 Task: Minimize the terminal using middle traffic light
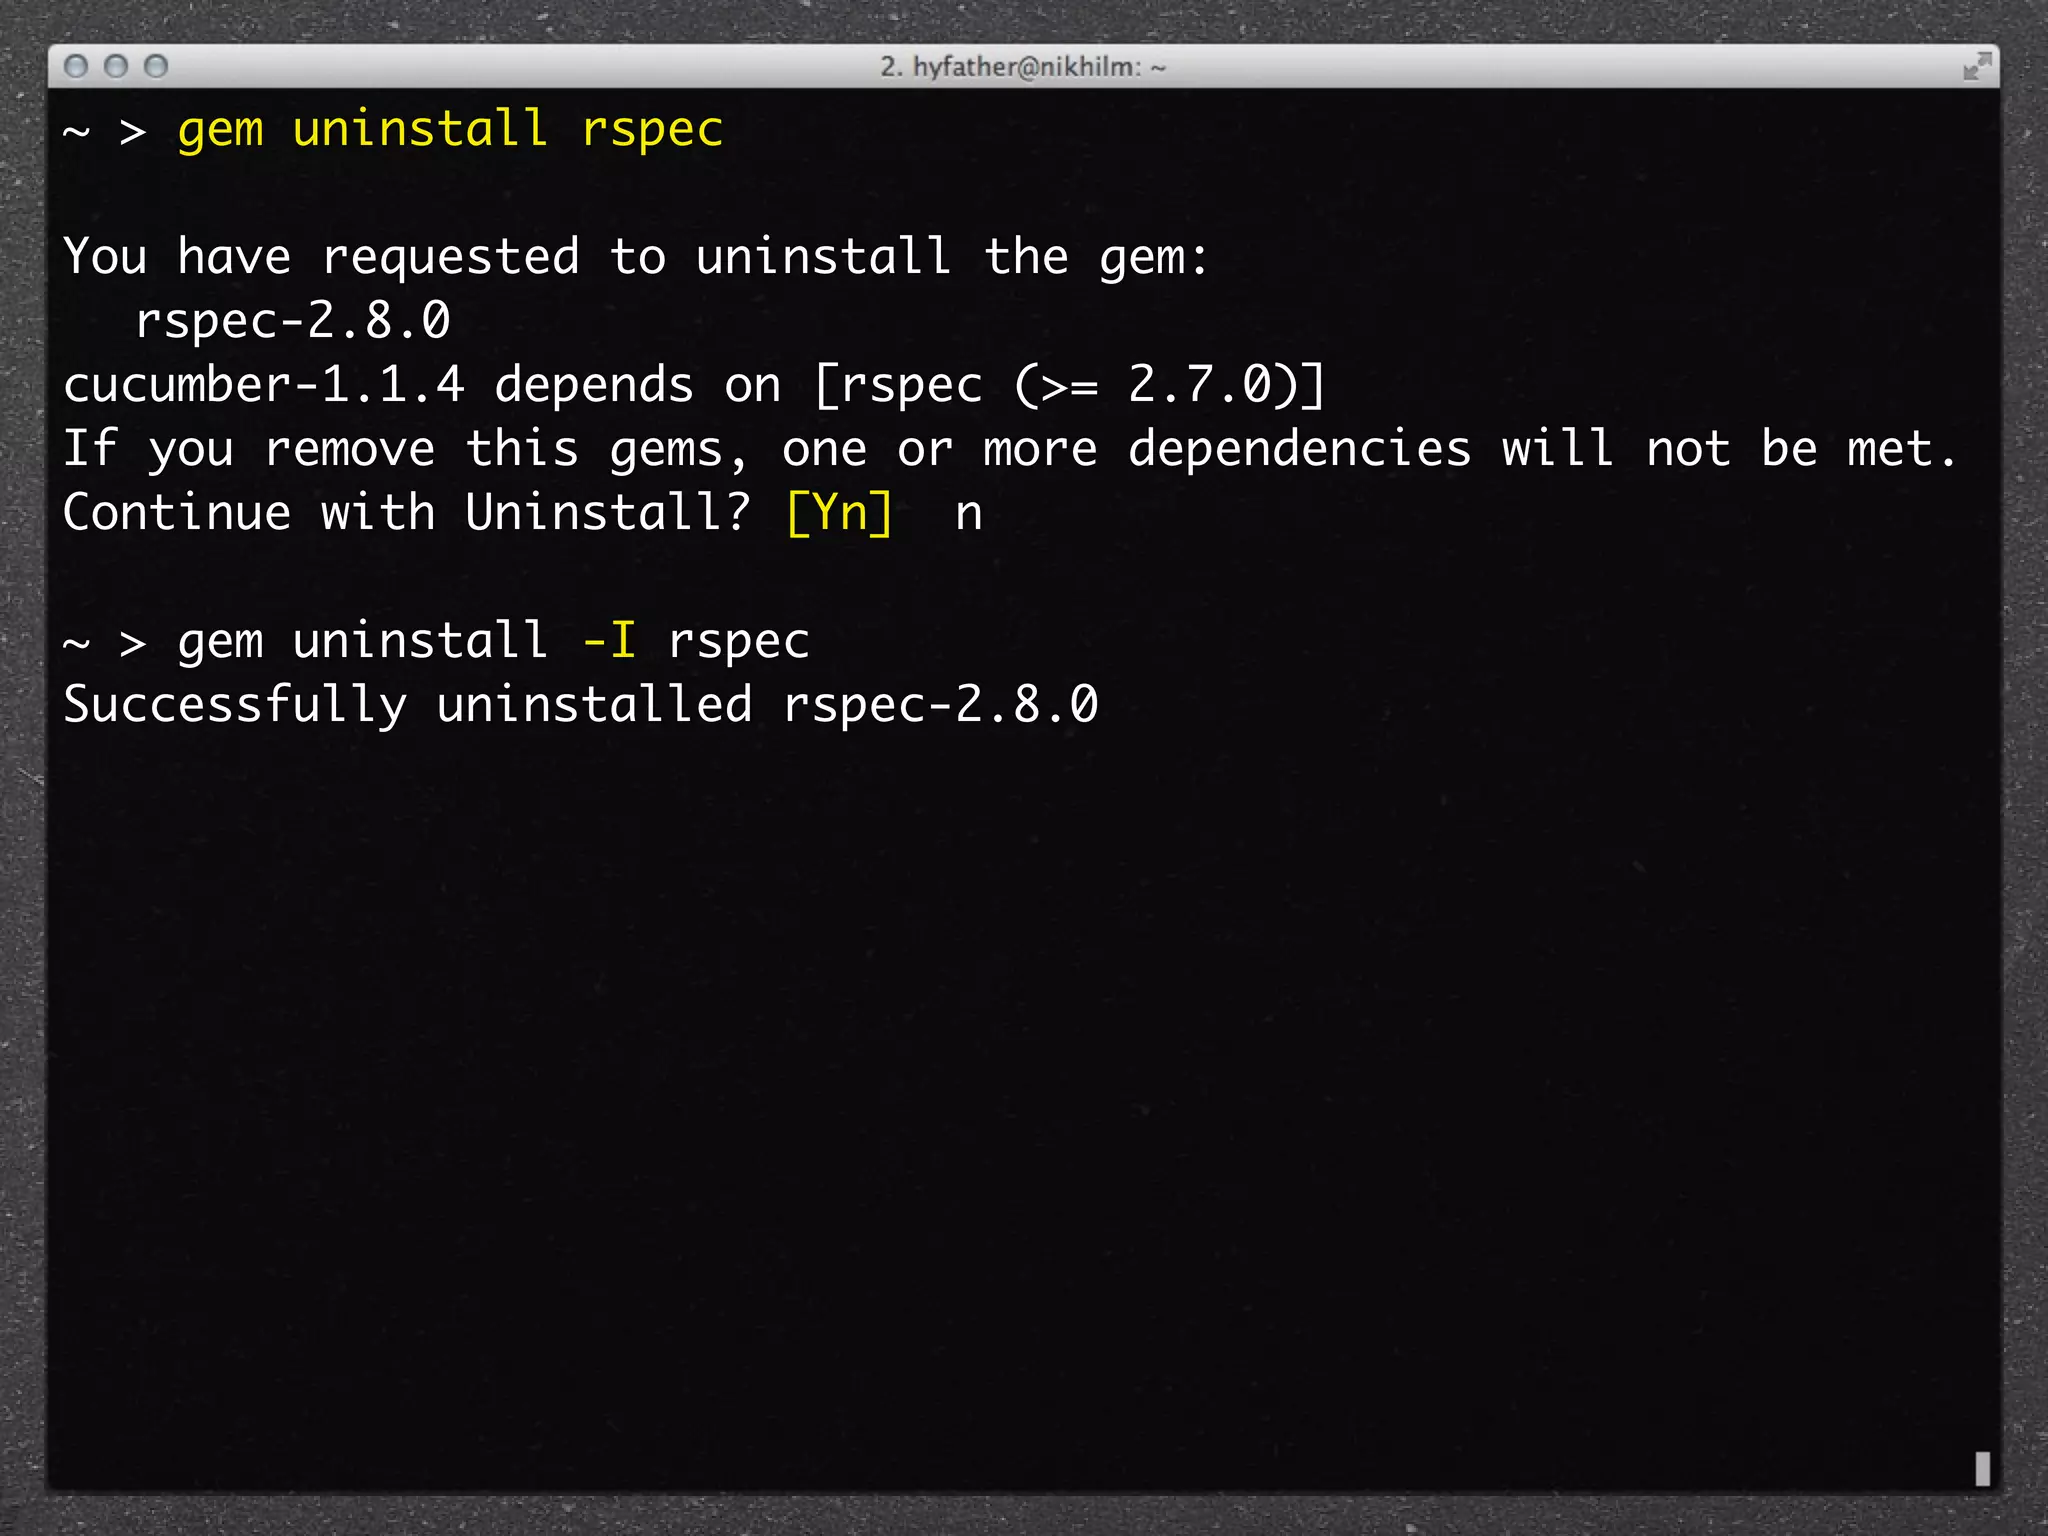pyautogui.click(x=116, y=66)
